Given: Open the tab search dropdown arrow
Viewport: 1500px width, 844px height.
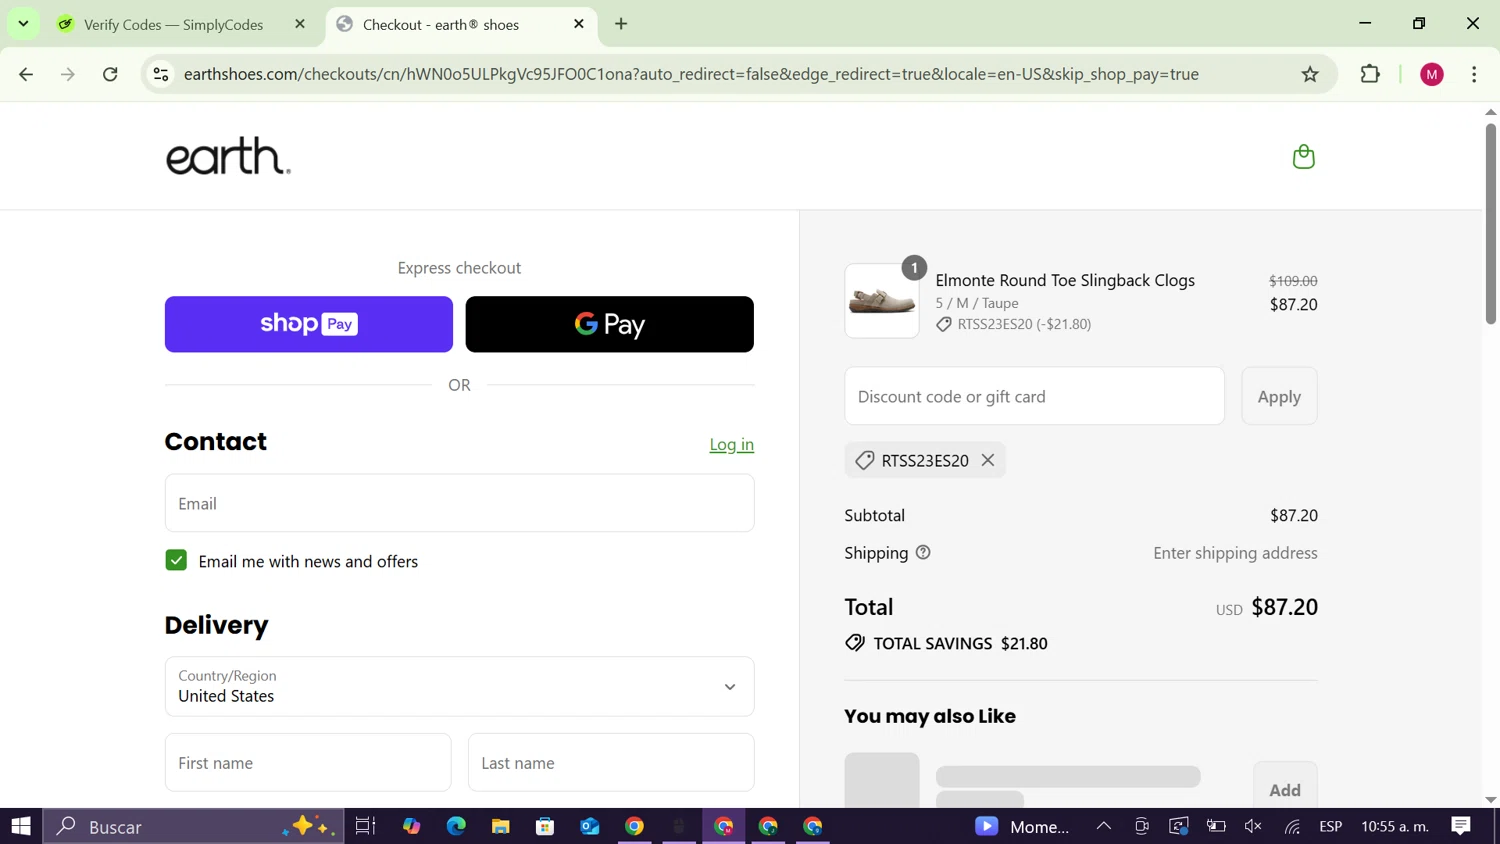Looking at the screenshot, I should coord(23,23).
